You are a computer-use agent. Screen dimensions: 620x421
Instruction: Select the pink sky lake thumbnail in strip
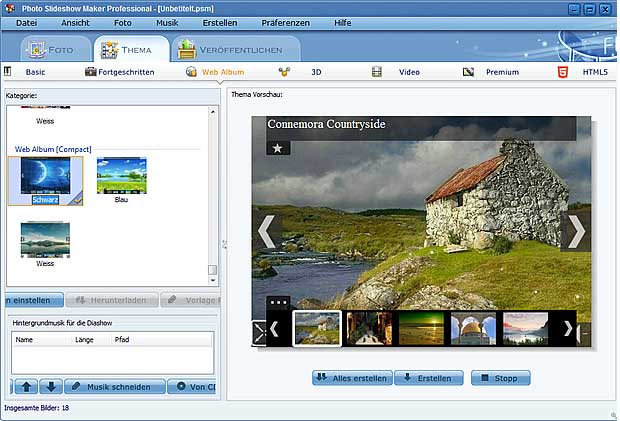click(x=525, y=328)
